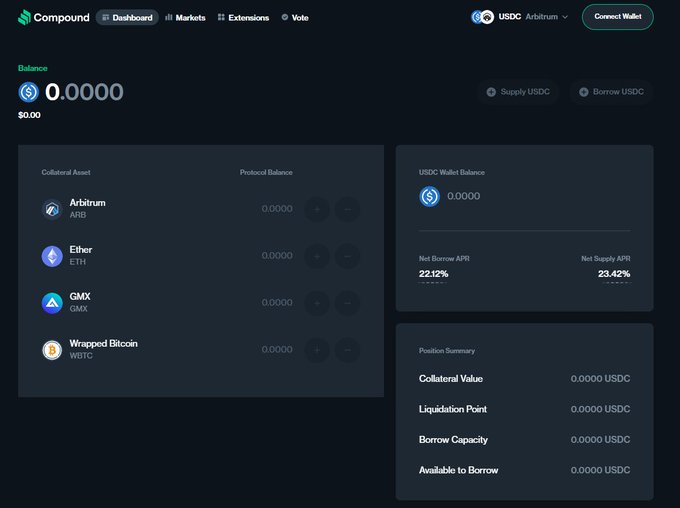Click the plus button in Wrapped Bitcoin row

pyautogui.click(x=317, y=350)
